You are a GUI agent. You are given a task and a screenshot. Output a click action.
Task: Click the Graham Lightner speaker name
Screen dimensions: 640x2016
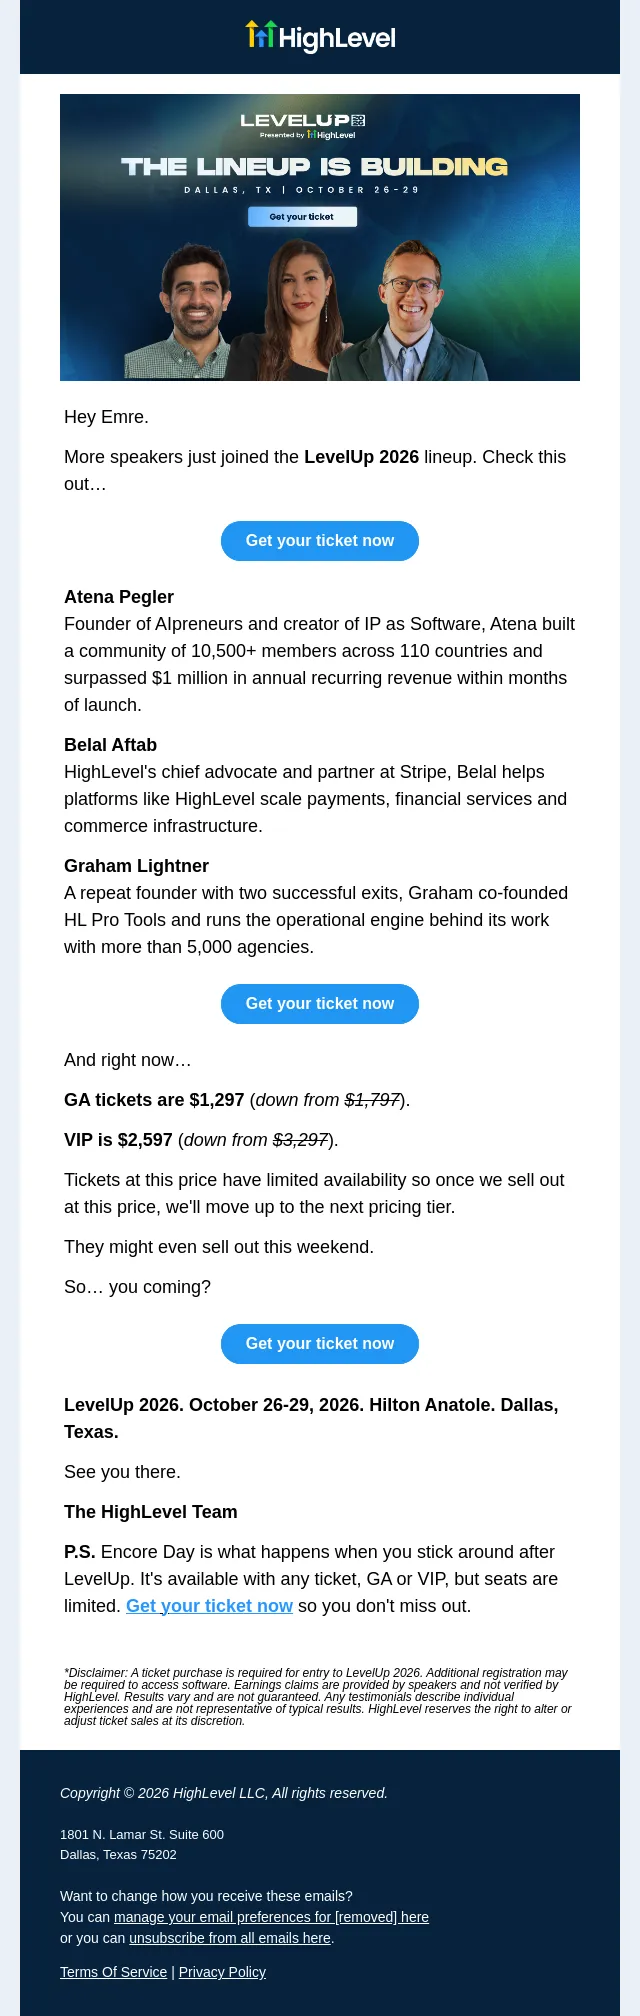136,866
